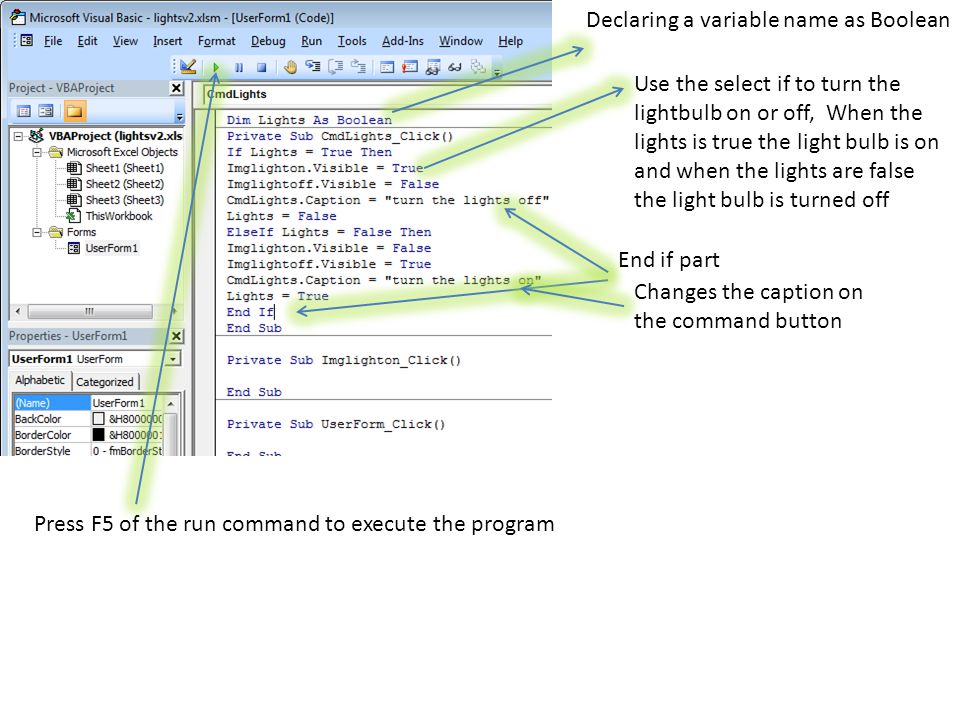Open the Help menu
Viewport: 960px width, 720px height.
510,41
